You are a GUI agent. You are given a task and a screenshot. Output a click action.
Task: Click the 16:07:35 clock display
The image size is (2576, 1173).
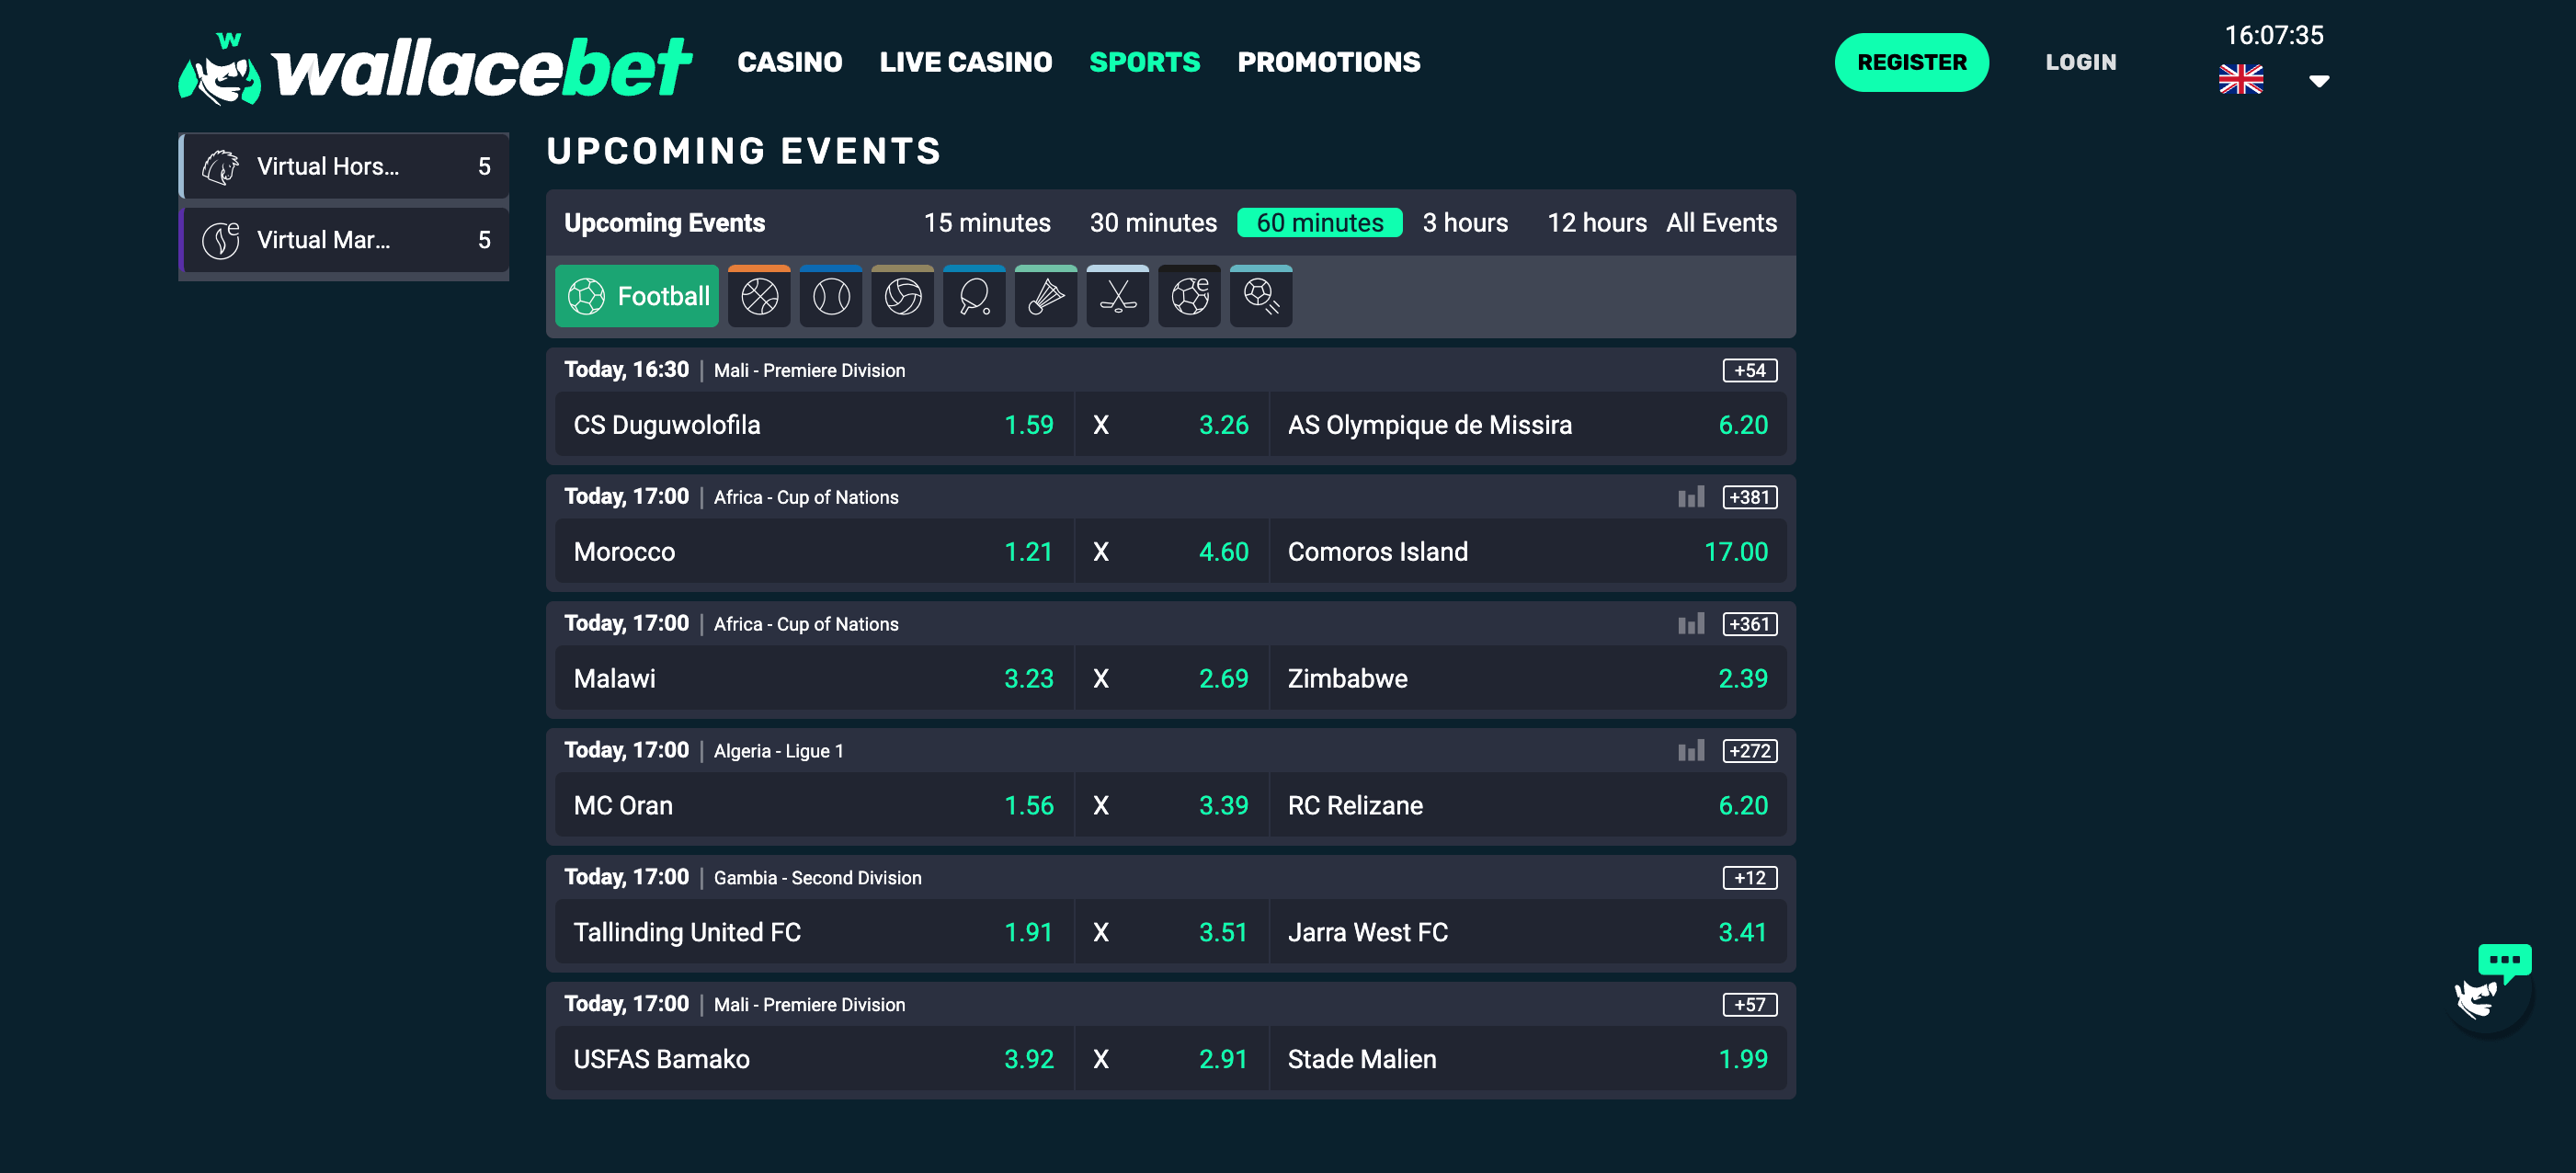pos(2274,35)
